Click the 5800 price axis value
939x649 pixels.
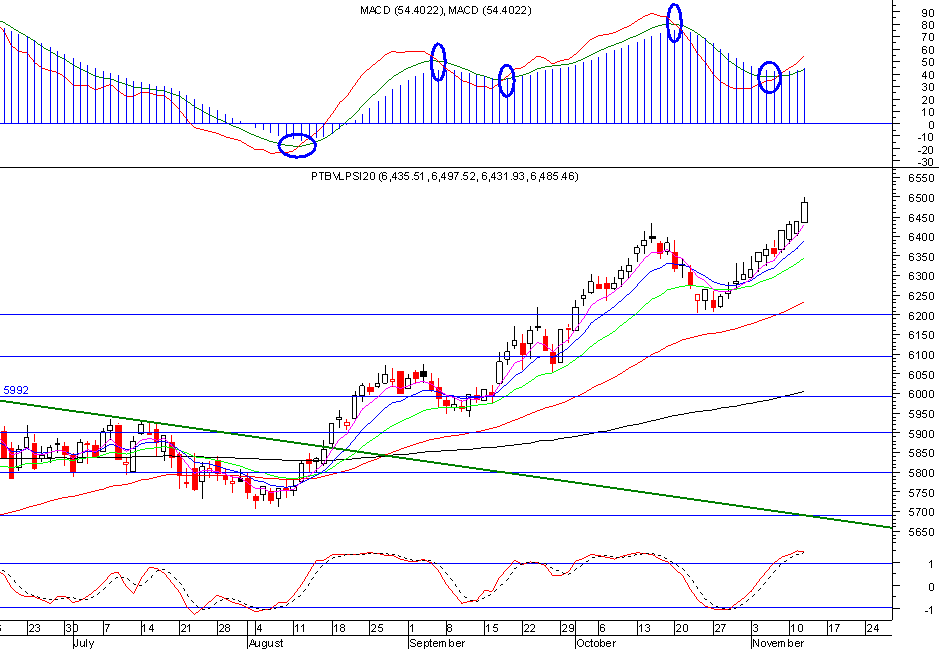point(921,473)
